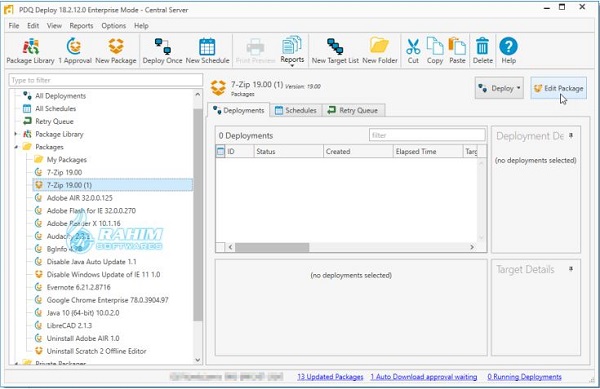Pin the Deployment Details panel
600x389 pixels.
pyautogui.click(x=571, y=135)
